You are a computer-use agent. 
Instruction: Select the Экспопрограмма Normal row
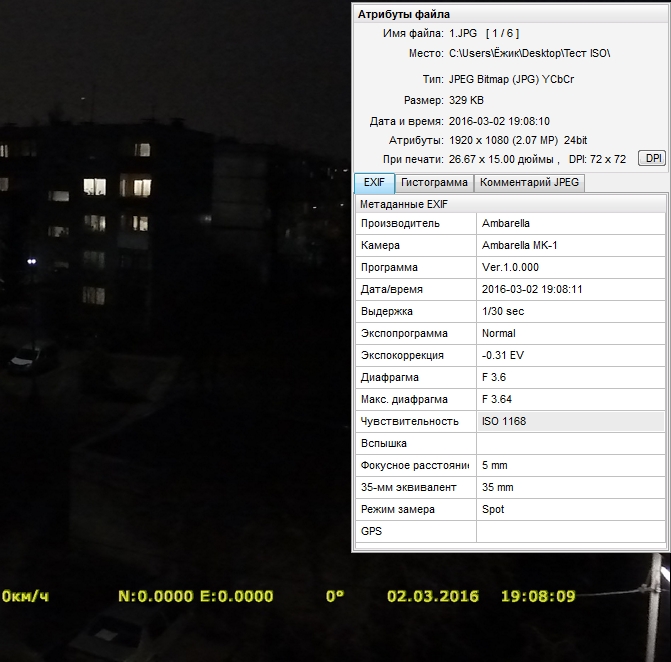click(x=511, y=334)
